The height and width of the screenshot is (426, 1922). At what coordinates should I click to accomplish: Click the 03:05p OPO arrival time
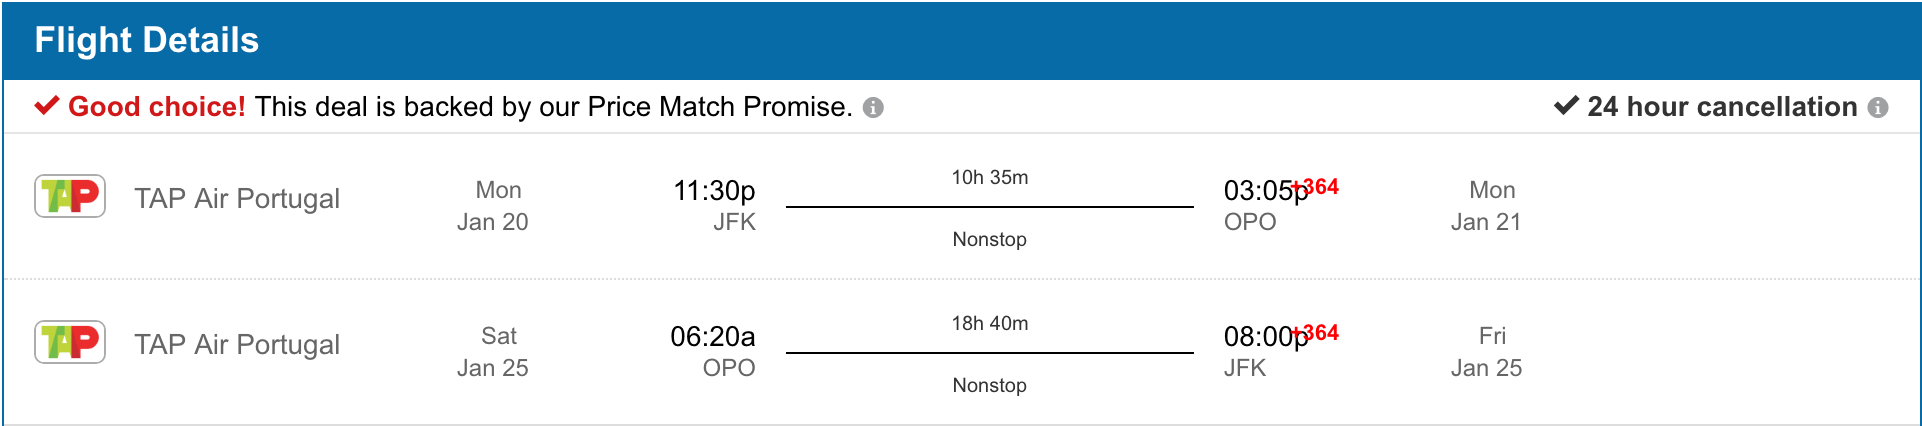click(1266, 190)
